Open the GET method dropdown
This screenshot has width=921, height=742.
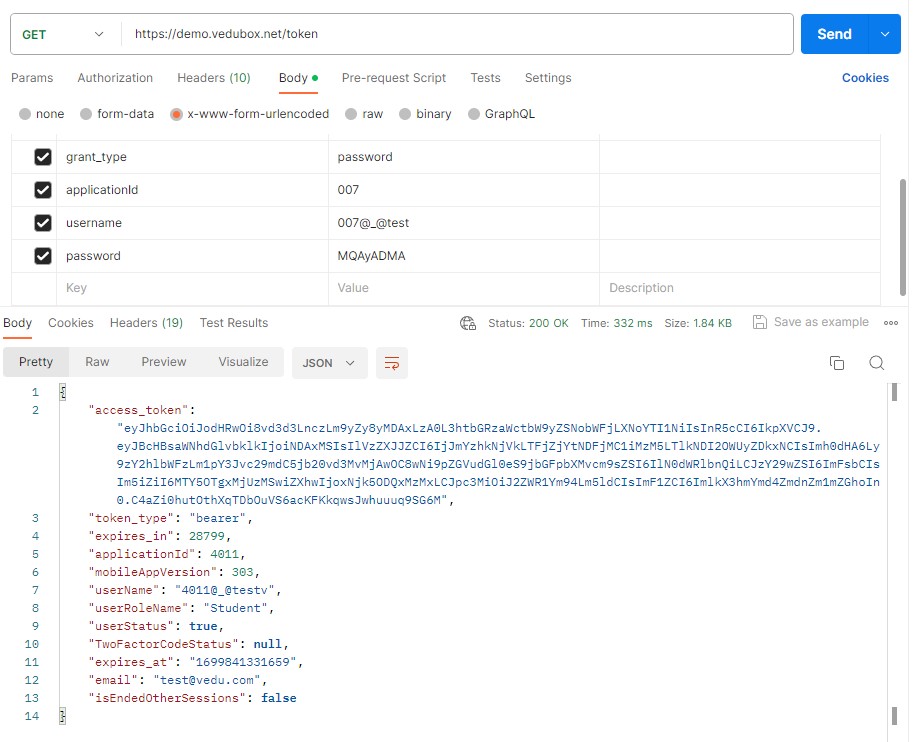coord(63,34)
